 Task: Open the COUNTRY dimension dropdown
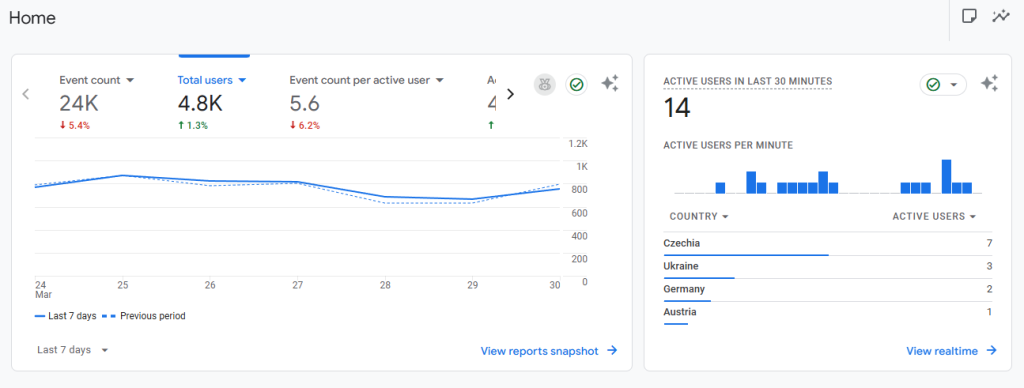[x=699, y=216]
